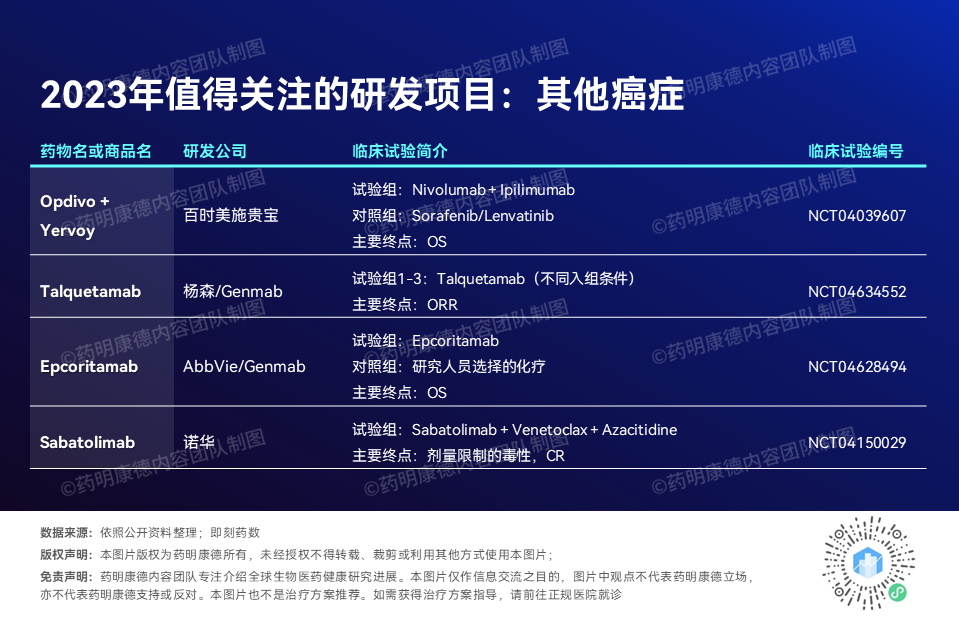Select the 临床试验编号 column header
959x637 pixels.
point(855,151)
